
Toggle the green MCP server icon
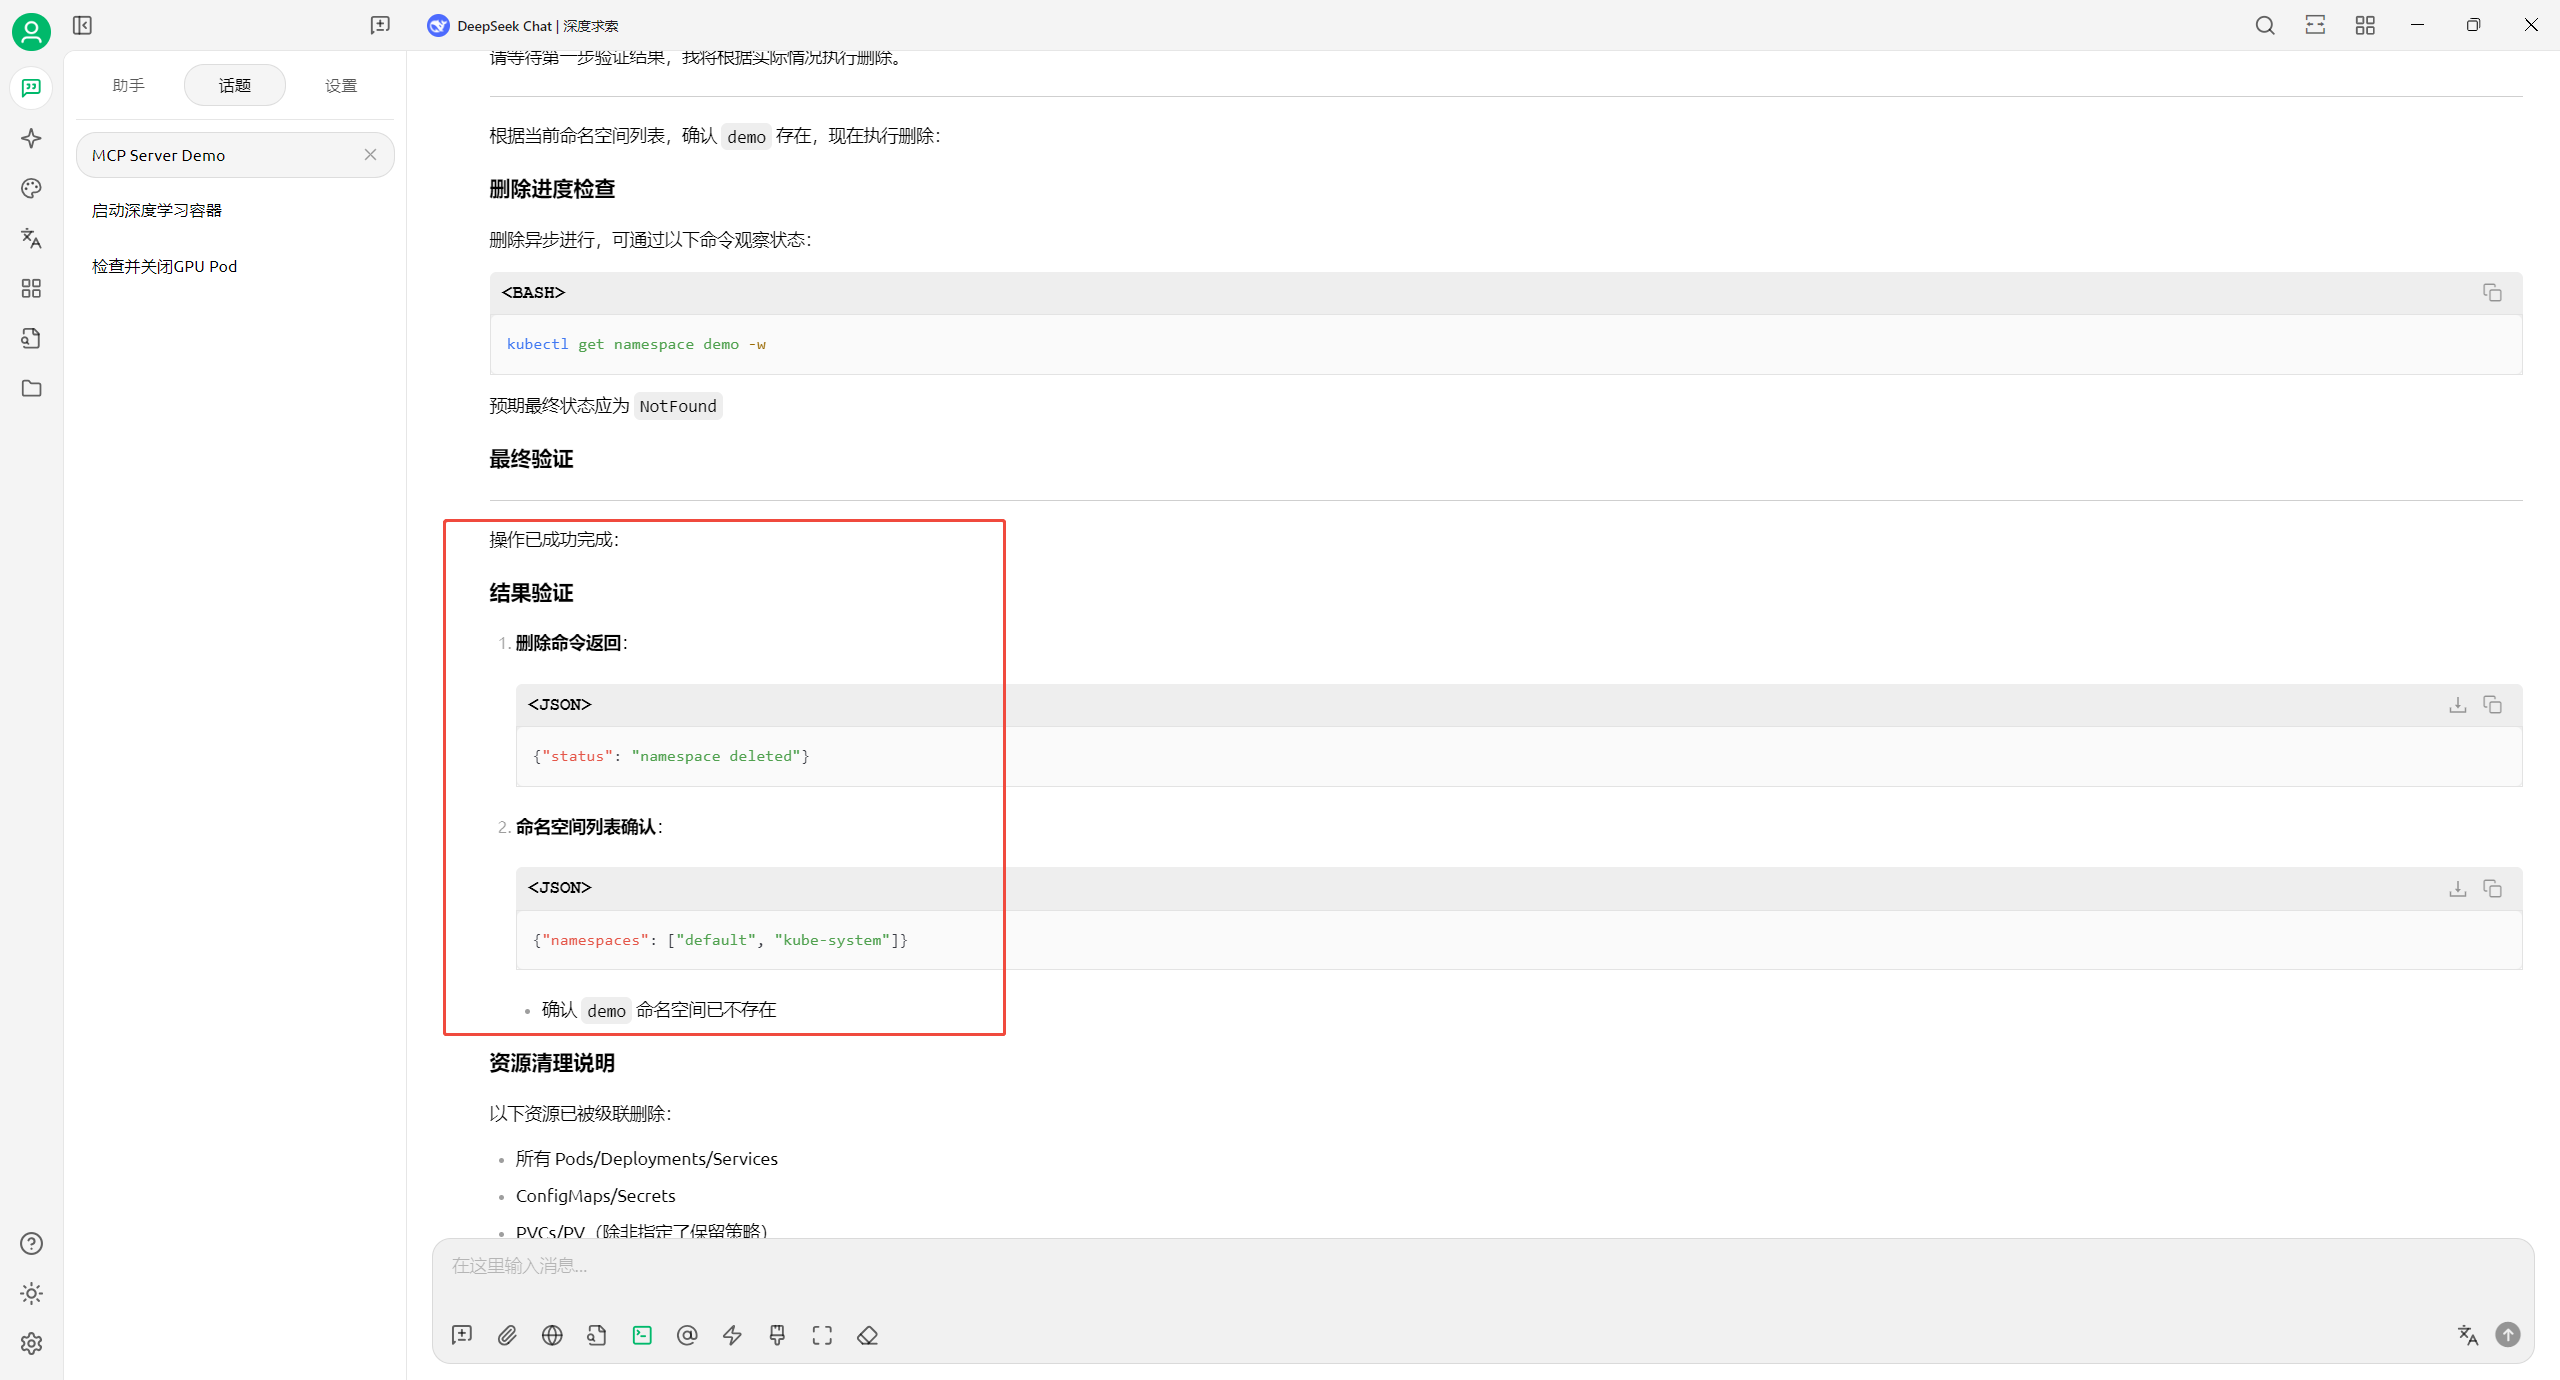click(642, 1335)
